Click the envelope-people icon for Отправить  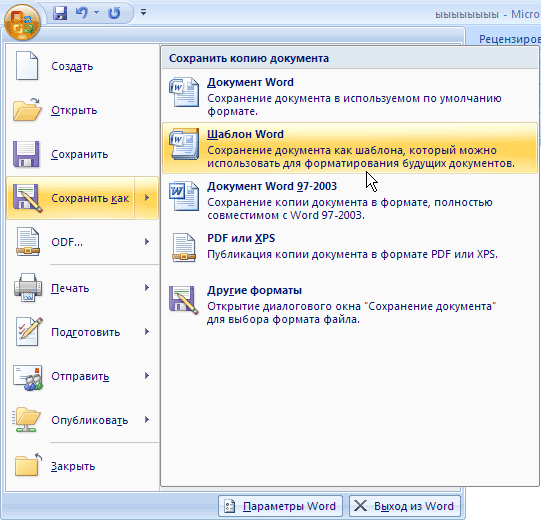click(x=28, y=378)
